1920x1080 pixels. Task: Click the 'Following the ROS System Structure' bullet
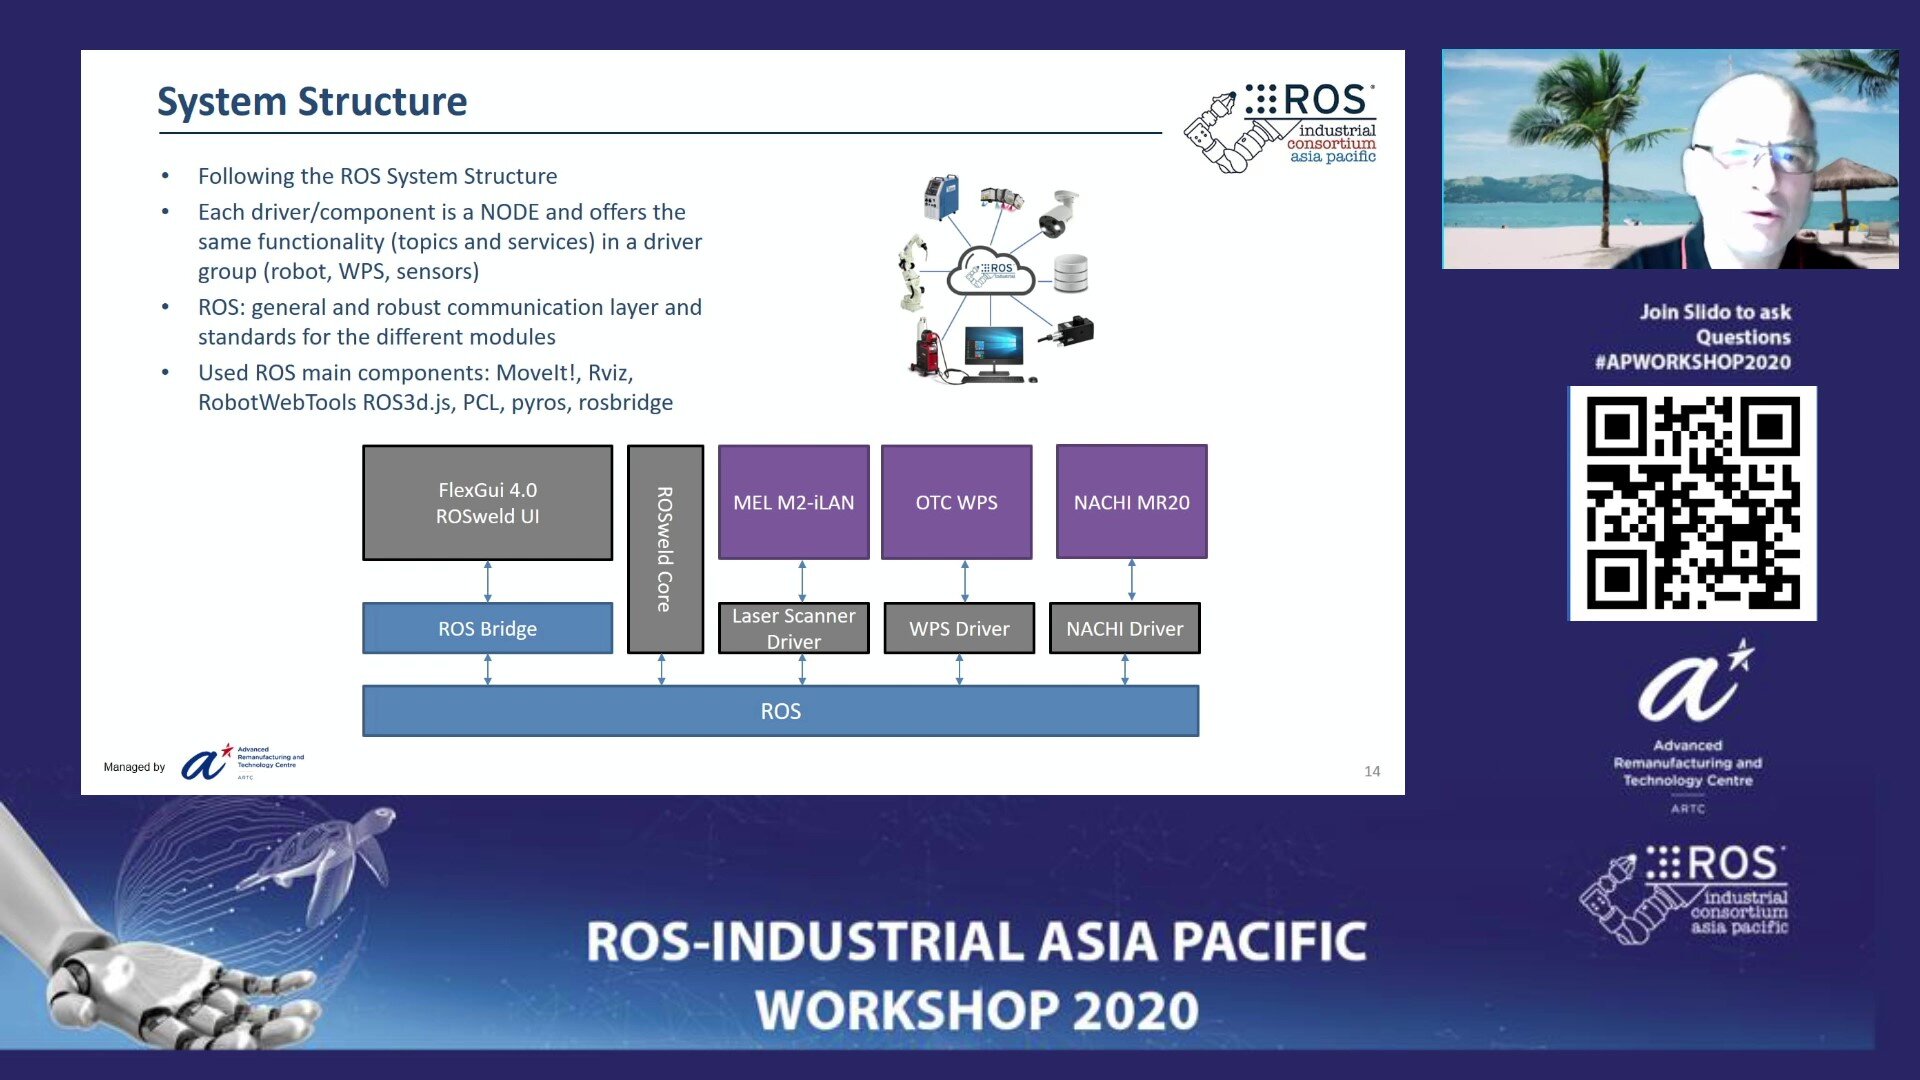coord(378,176)
